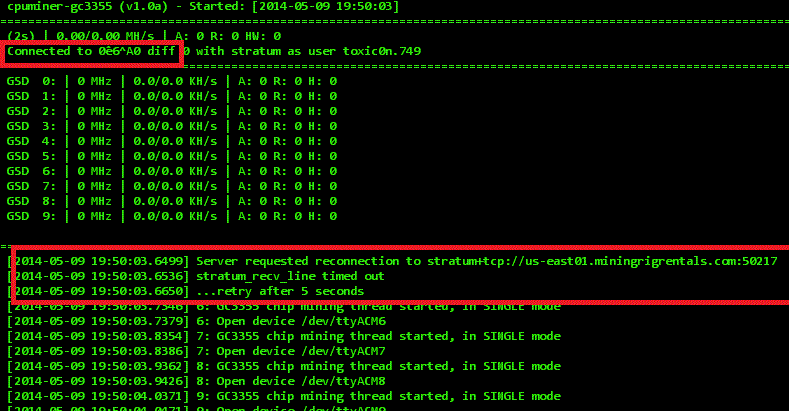
Task: Click the '...retry after 5 seconds' line
Action: tap(280, 291)
